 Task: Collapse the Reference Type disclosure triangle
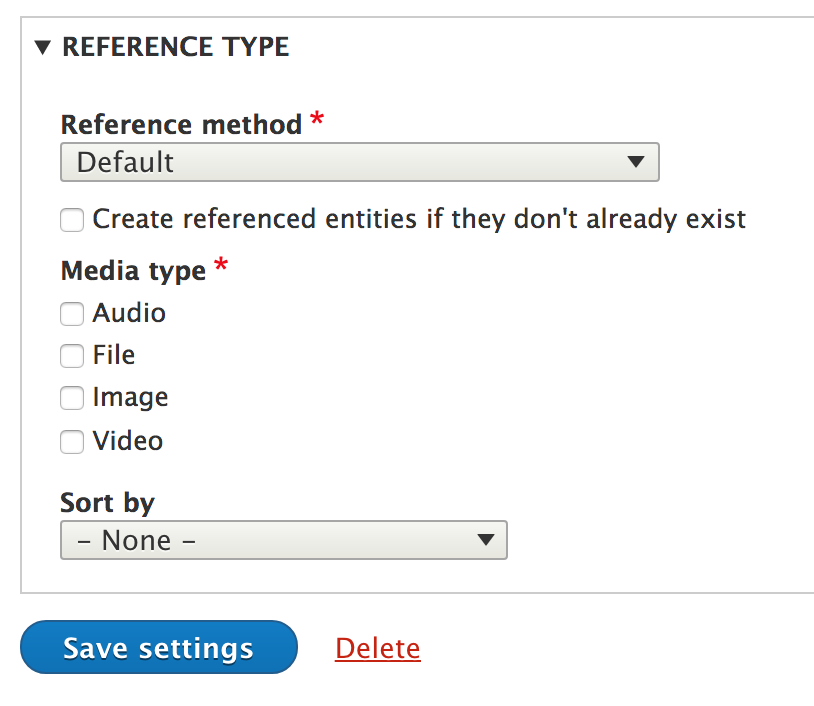click(42, 47)
